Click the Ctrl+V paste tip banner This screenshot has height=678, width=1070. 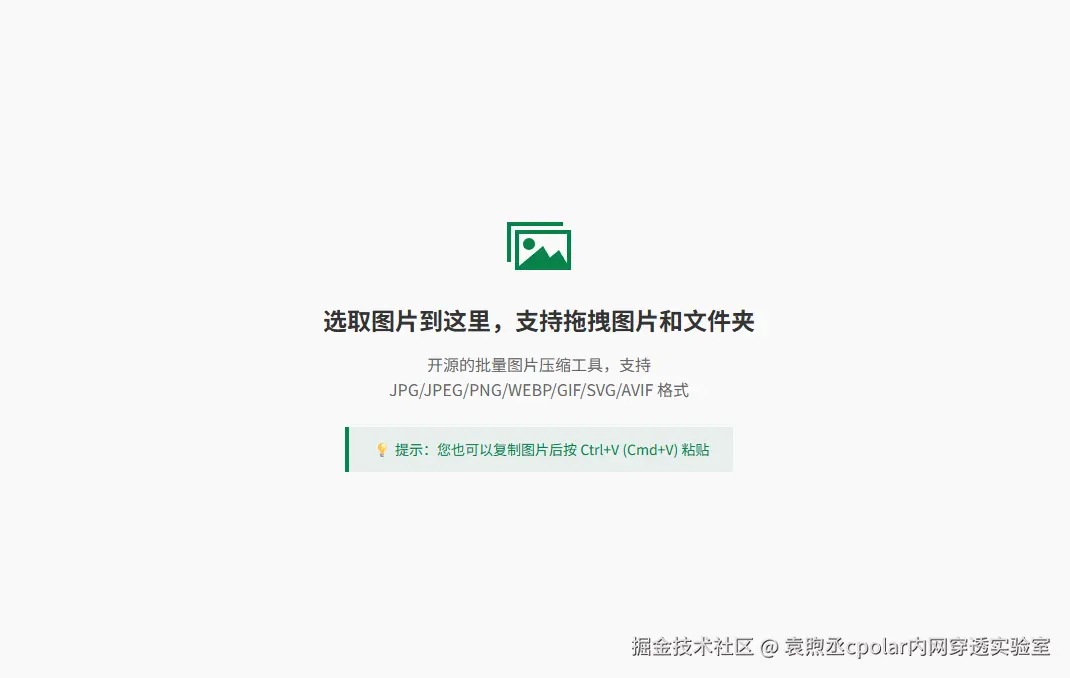click(538, 450)
